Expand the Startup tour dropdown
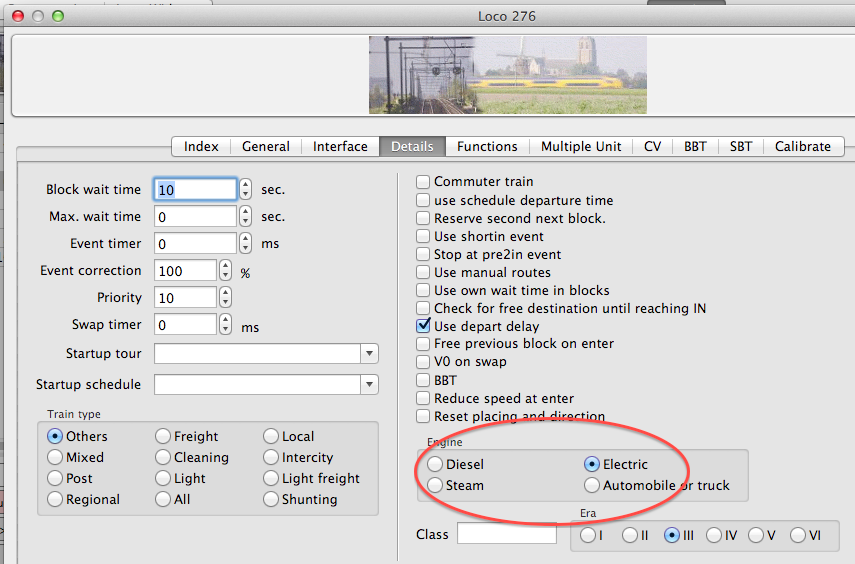 point(266,353)
